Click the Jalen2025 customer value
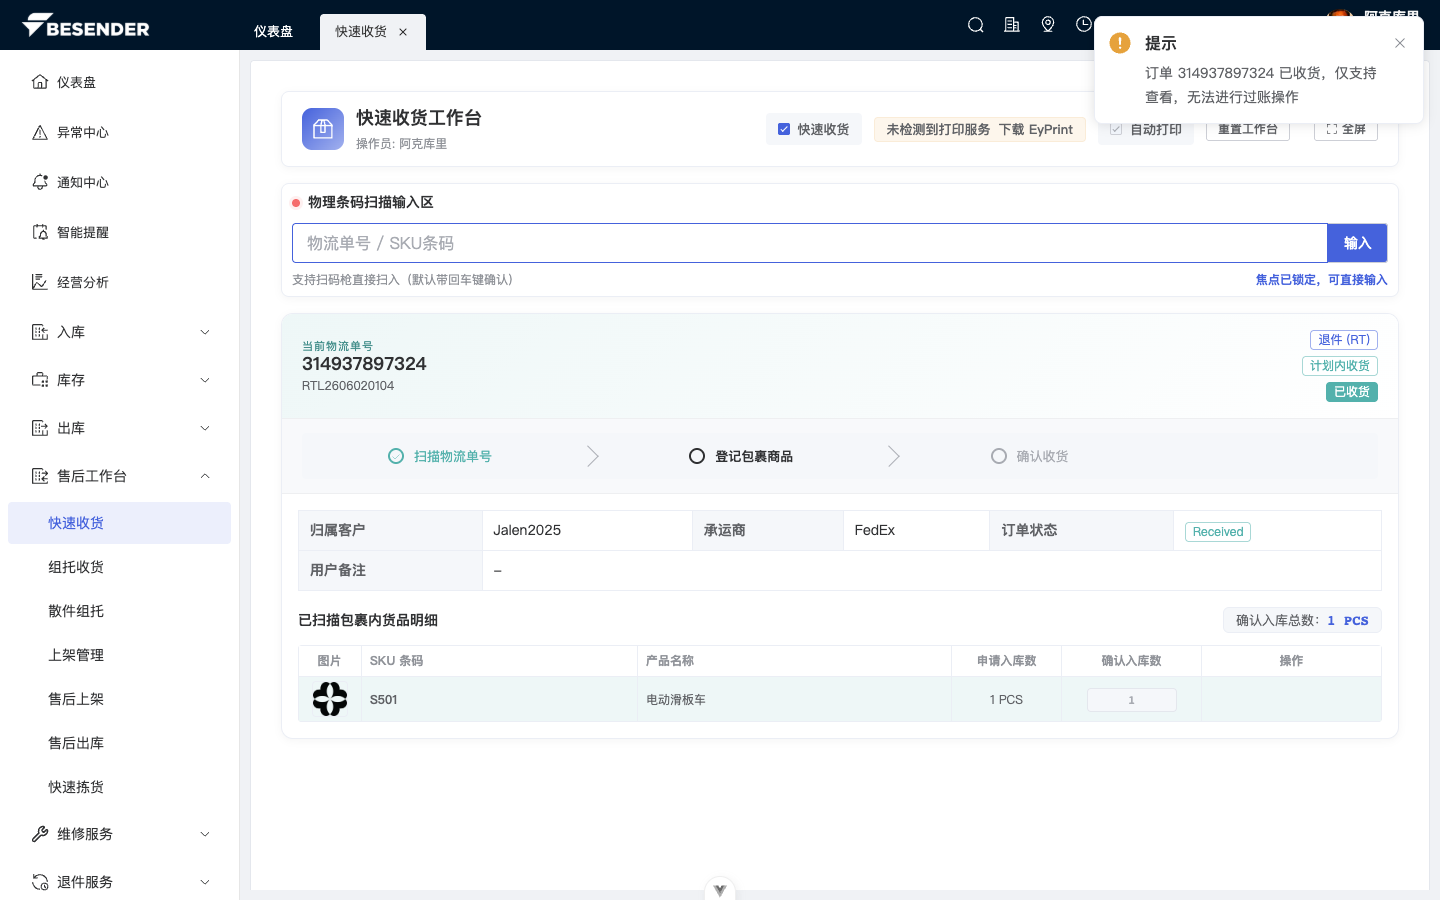 click(527, 530)
